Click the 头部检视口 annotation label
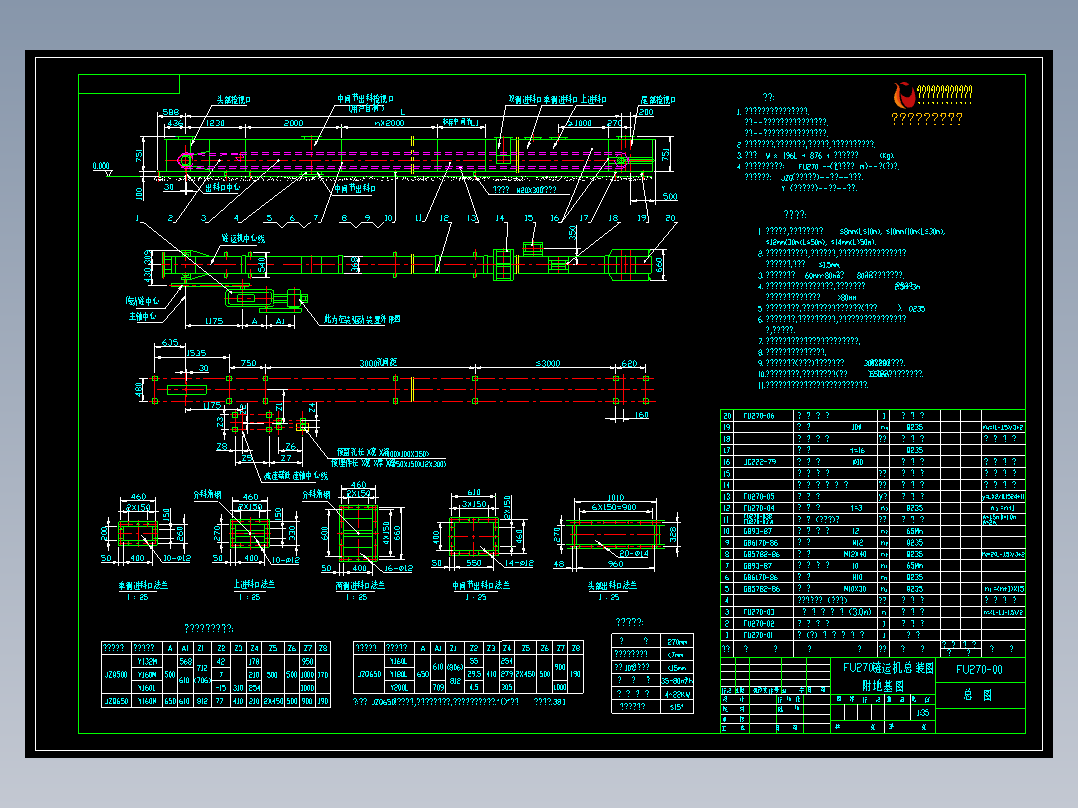 (x=234, y=100)
